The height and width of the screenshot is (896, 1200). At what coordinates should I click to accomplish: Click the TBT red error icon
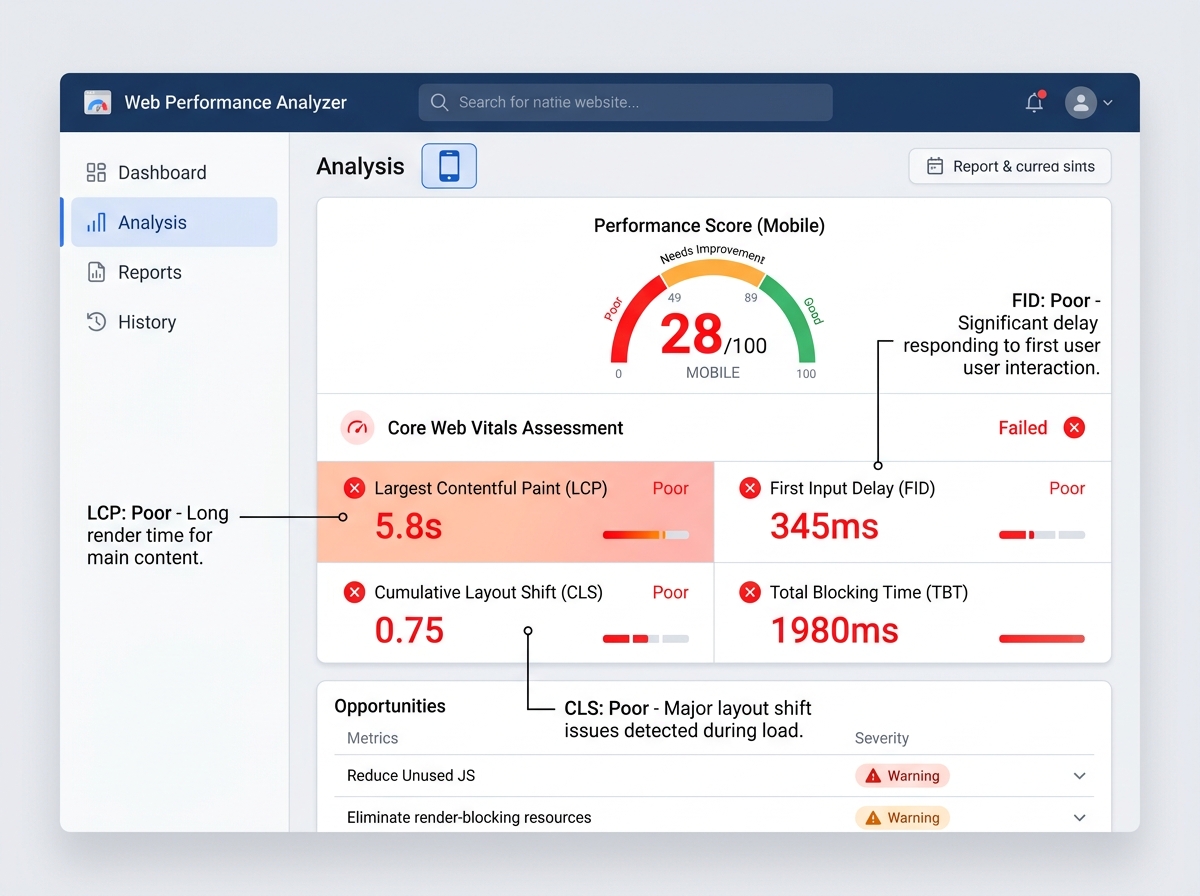750,592
